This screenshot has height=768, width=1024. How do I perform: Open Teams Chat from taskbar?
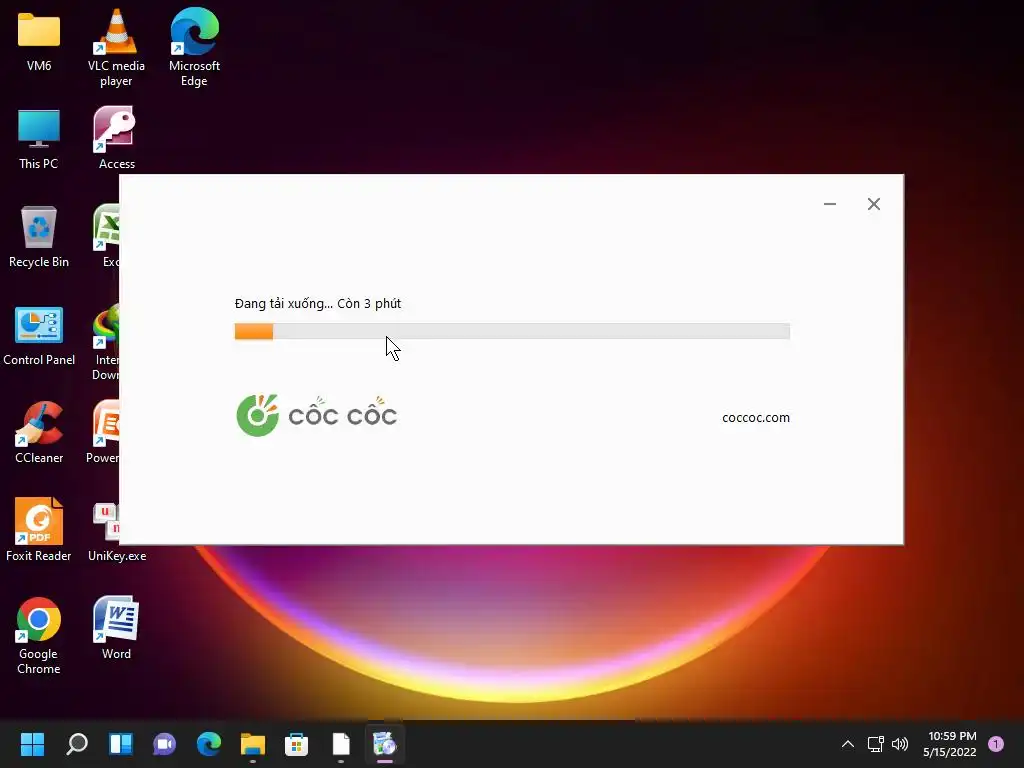[x=165, y=744]
